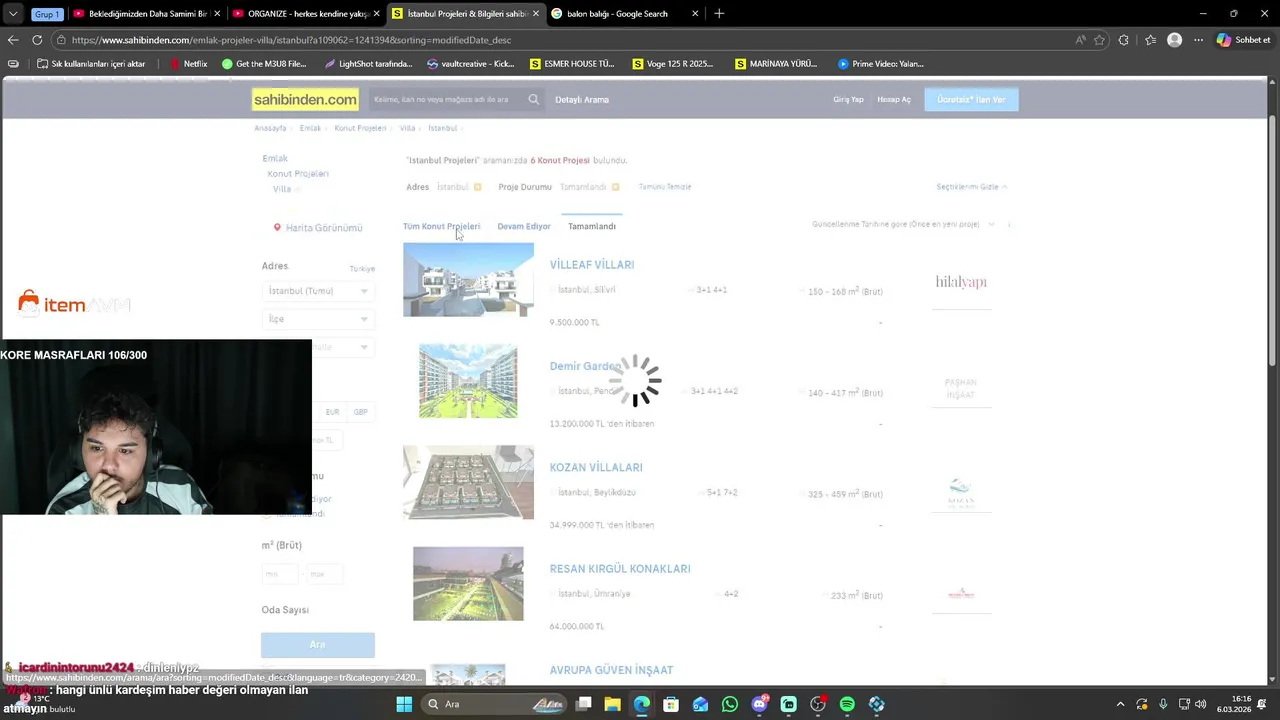
Task: Click the site keyword search input
Action: 445,99
